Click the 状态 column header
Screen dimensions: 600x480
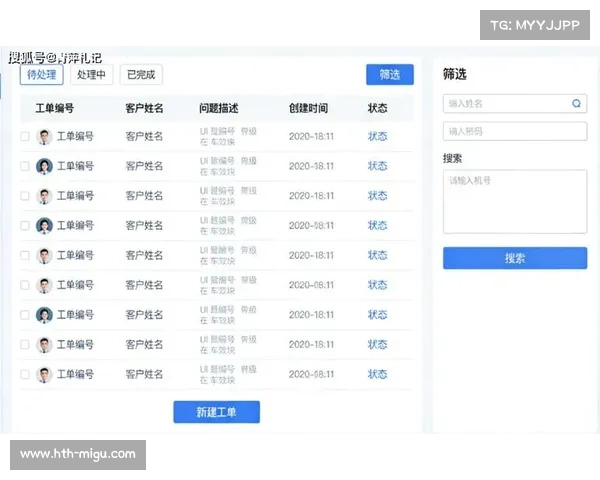tap(377, 108)
